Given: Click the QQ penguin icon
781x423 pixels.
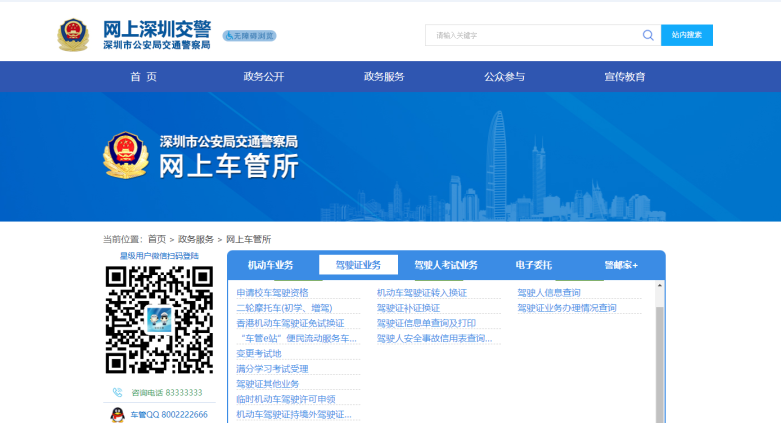Looking at the screenshot, I should pos(117,414).
